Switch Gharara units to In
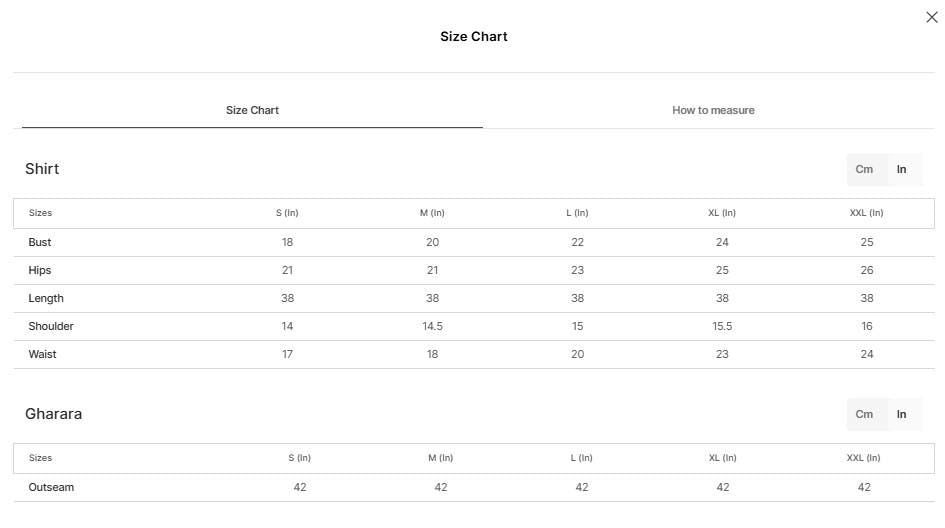The height and width of the screenshot is (528, 945). pos(901,414)
